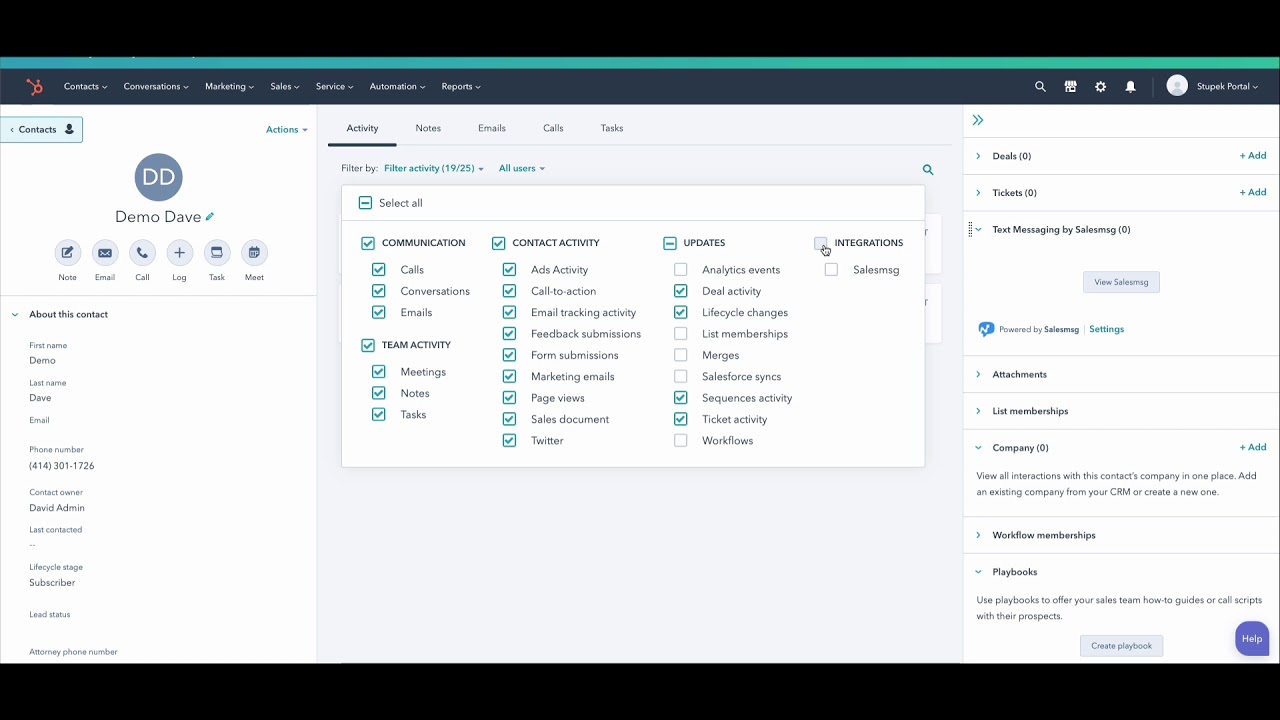Image resolution: width=1280 pixels, height=720 pixels.
Task: Check the Analytics events checkbox
Action: [x=681, y=270]
